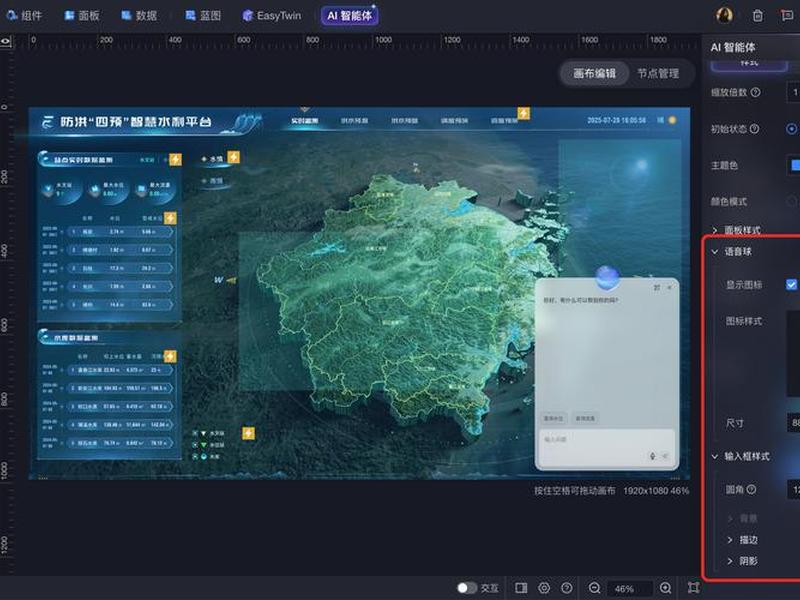Click the 尺寸 size input field
800x600 pixels.
coord(793,422)
